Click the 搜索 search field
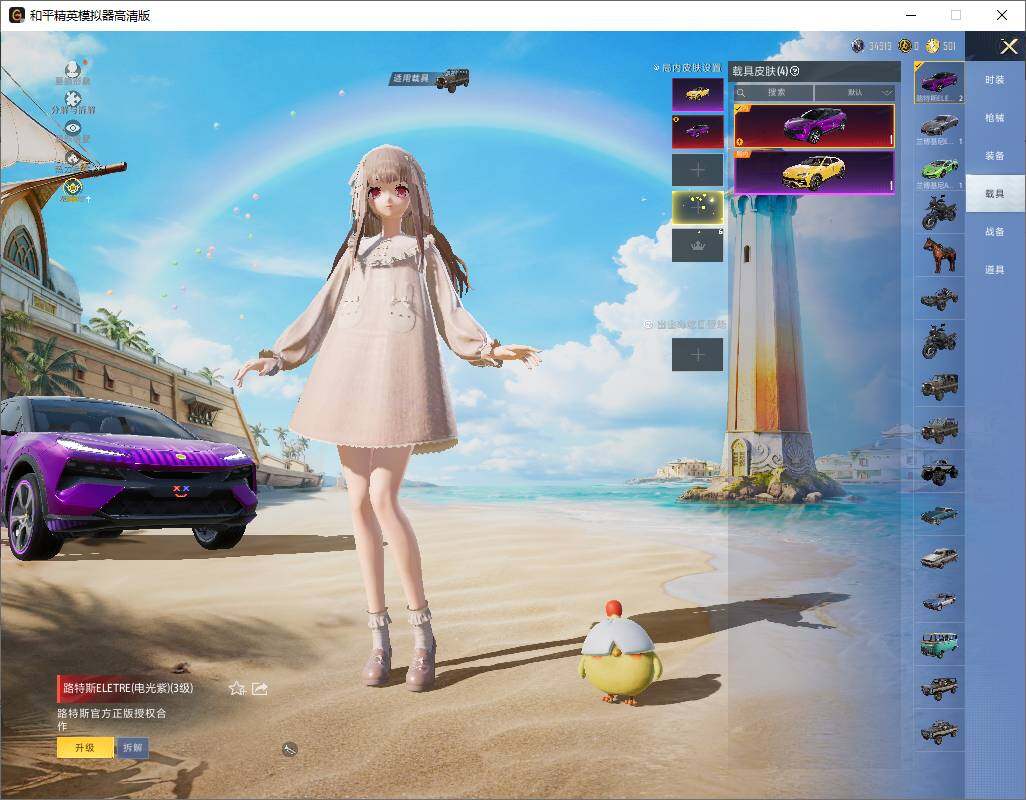 [x=773, y=92]
